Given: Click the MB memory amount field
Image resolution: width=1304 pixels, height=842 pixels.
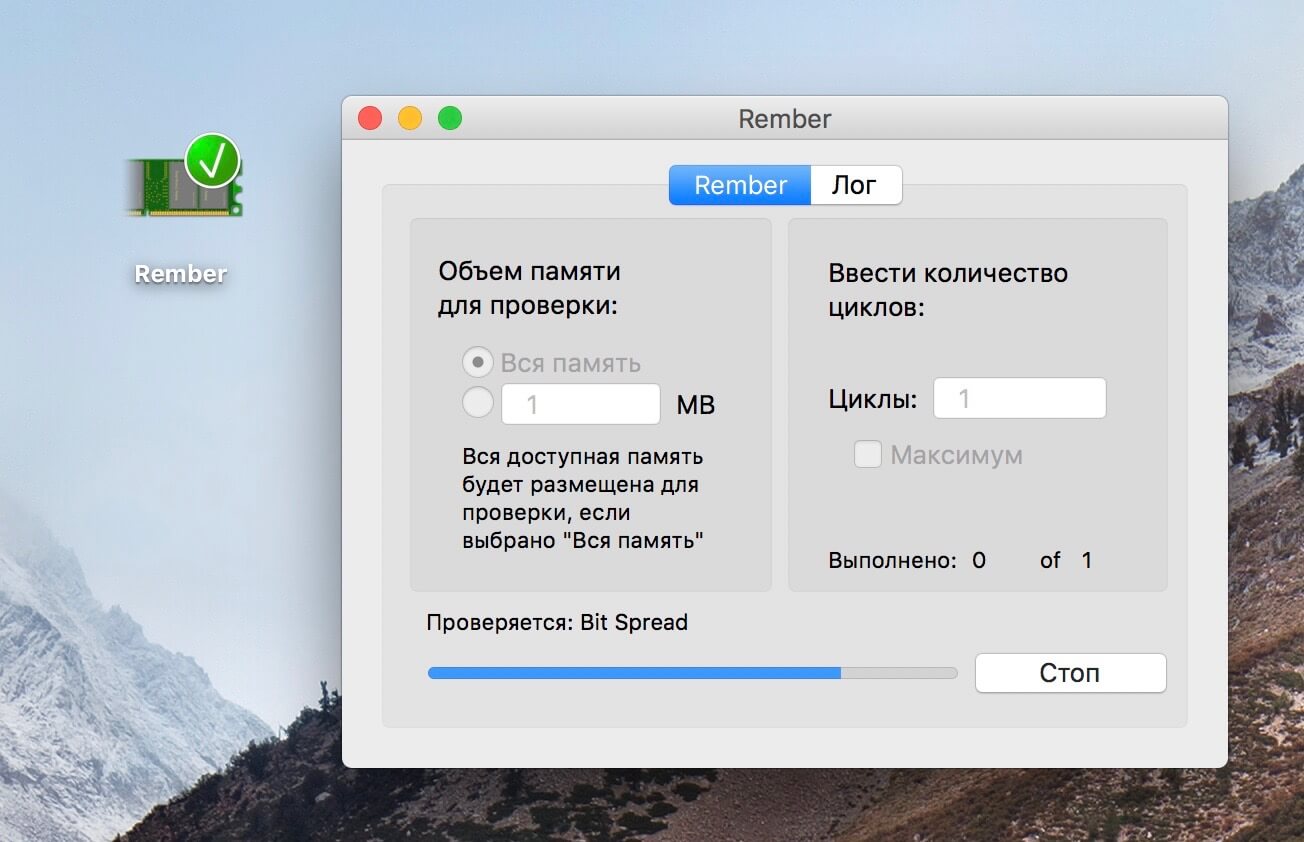Looking at the screenshot, I should click(581, 404).
